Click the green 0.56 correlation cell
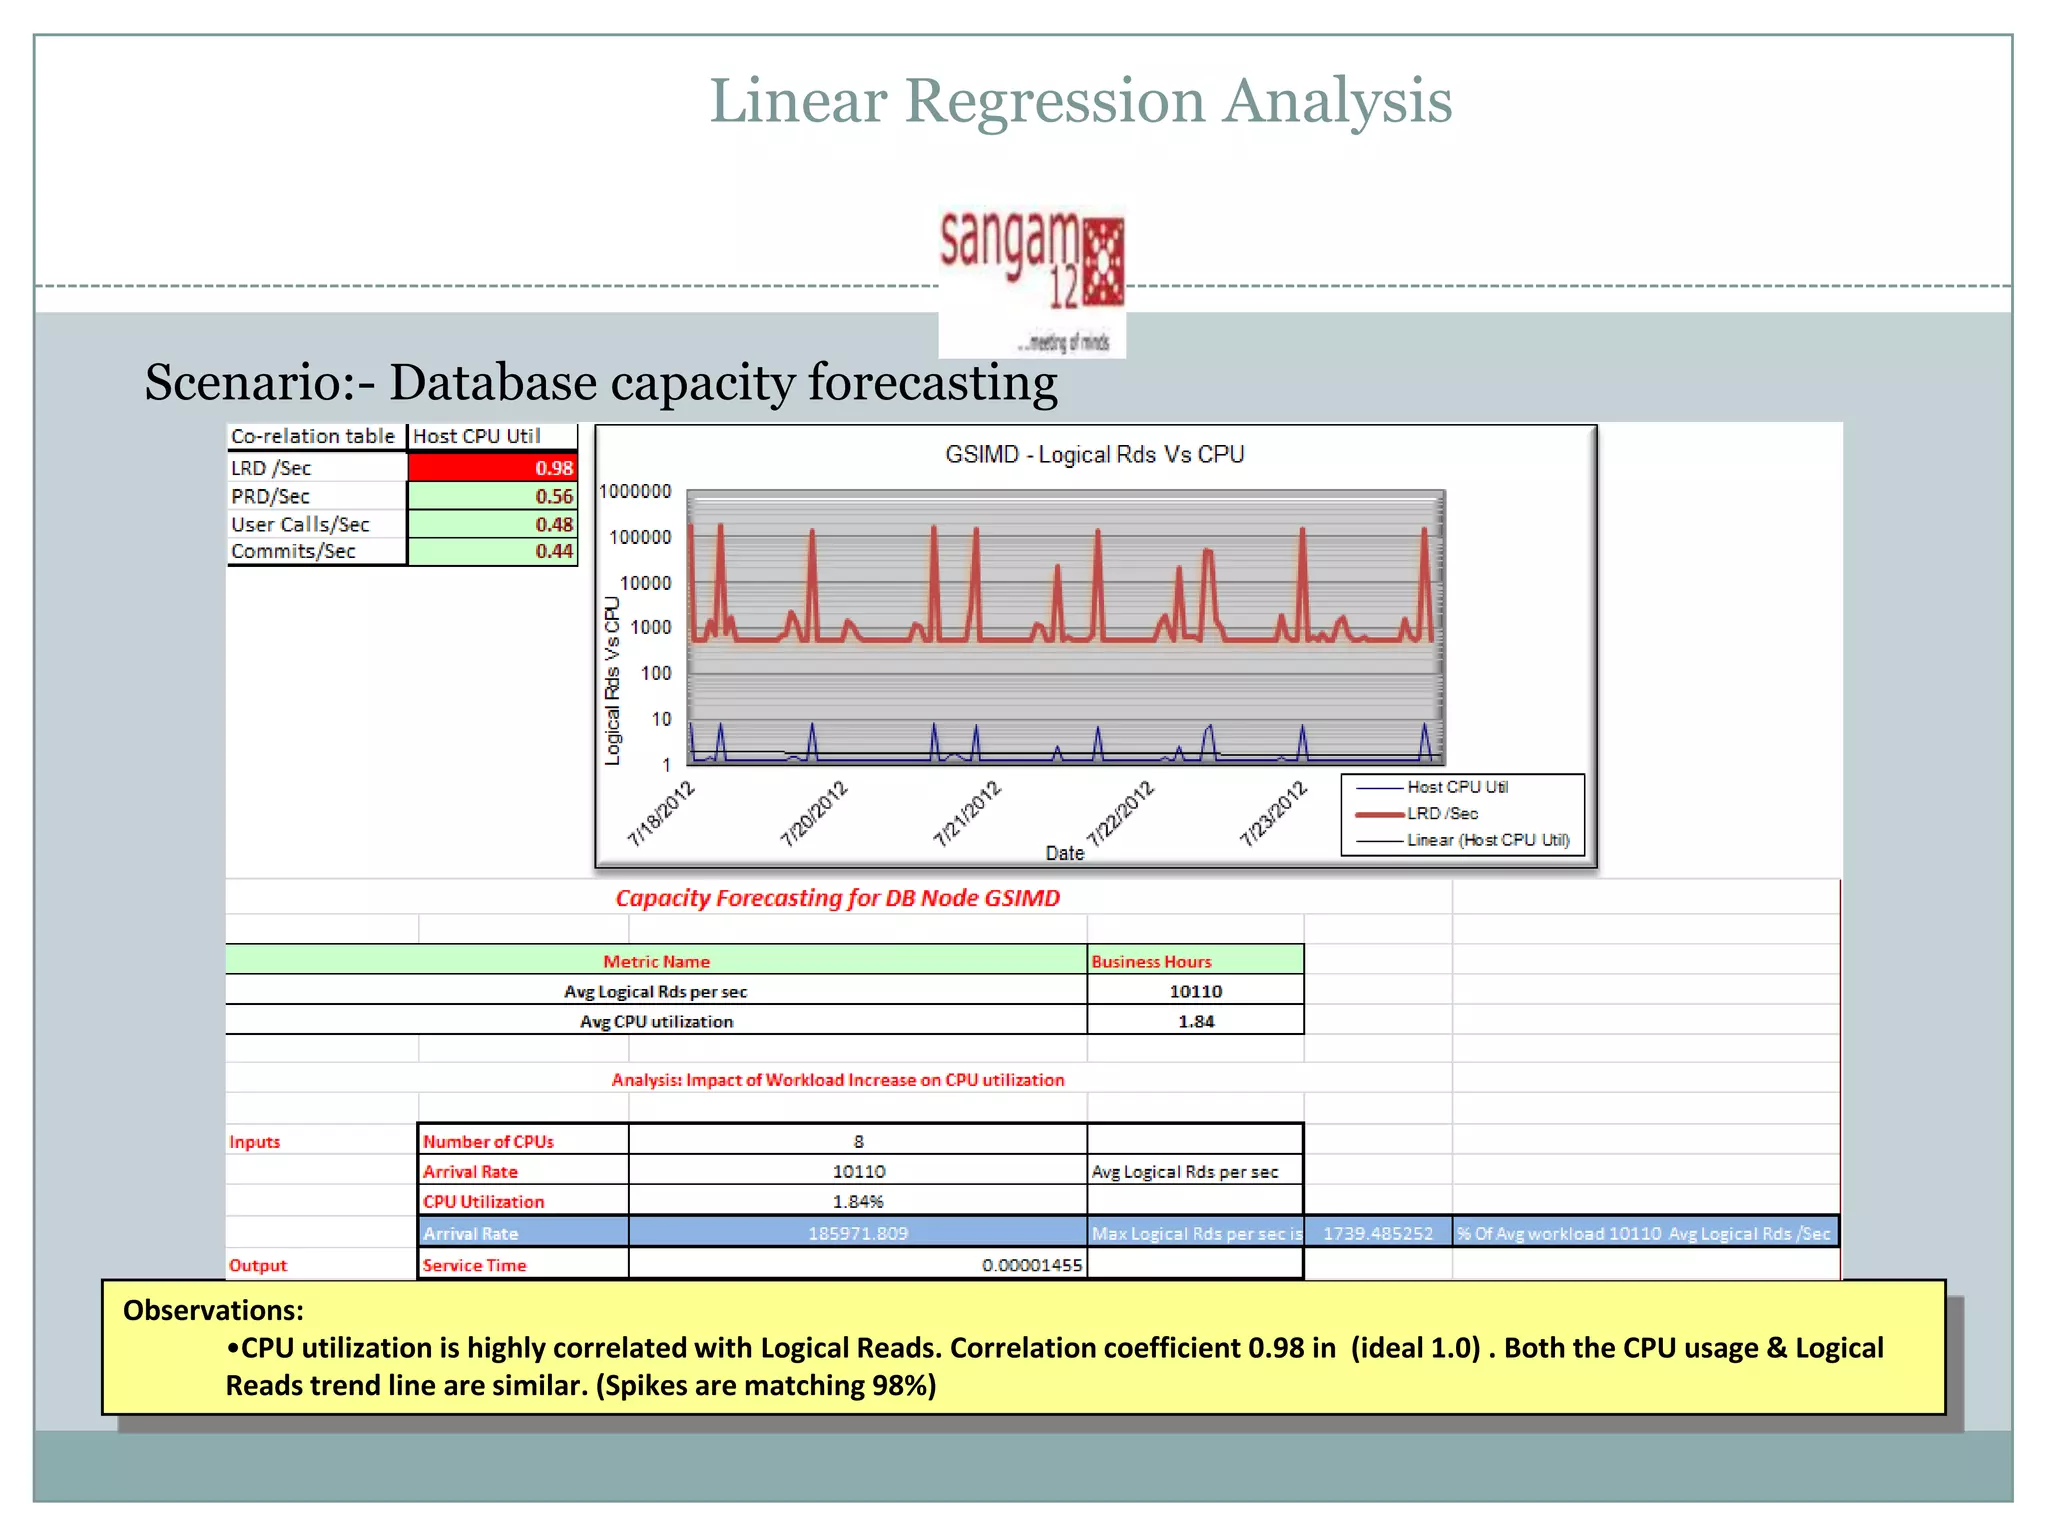 [x=493, y=496]
